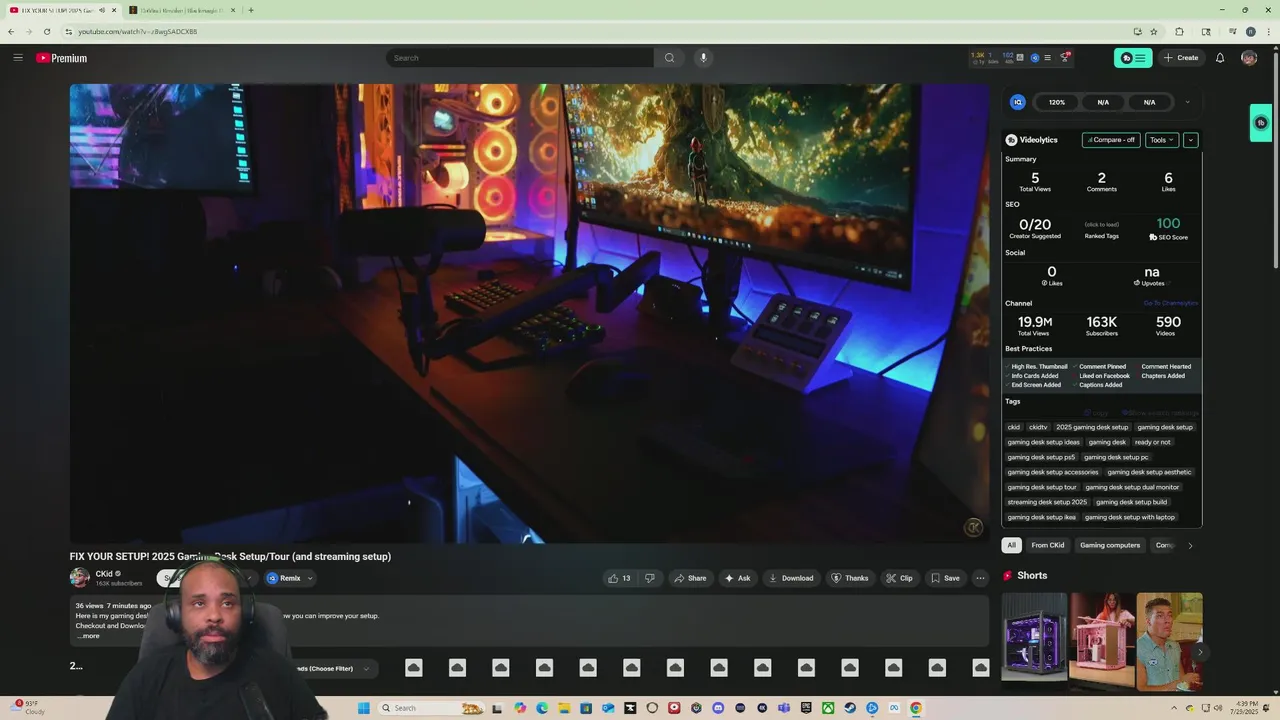Open account avatar menu
This screenshot has width=1280, height=720.
click(x=1249, y=58)
